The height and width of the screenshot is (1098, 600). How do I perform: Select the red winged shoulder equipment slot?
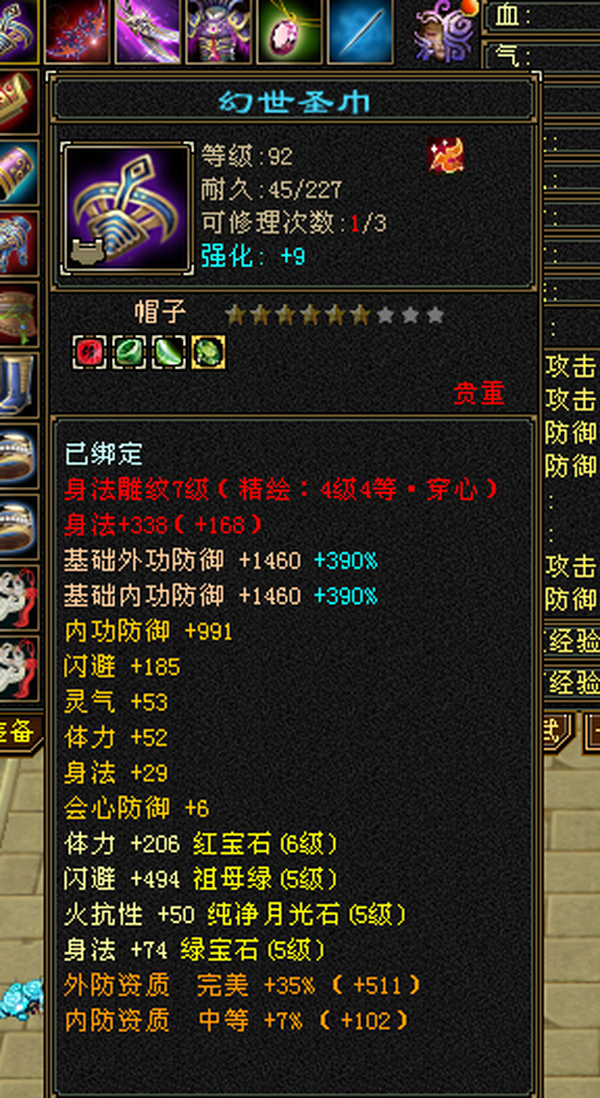click(77, 31)
